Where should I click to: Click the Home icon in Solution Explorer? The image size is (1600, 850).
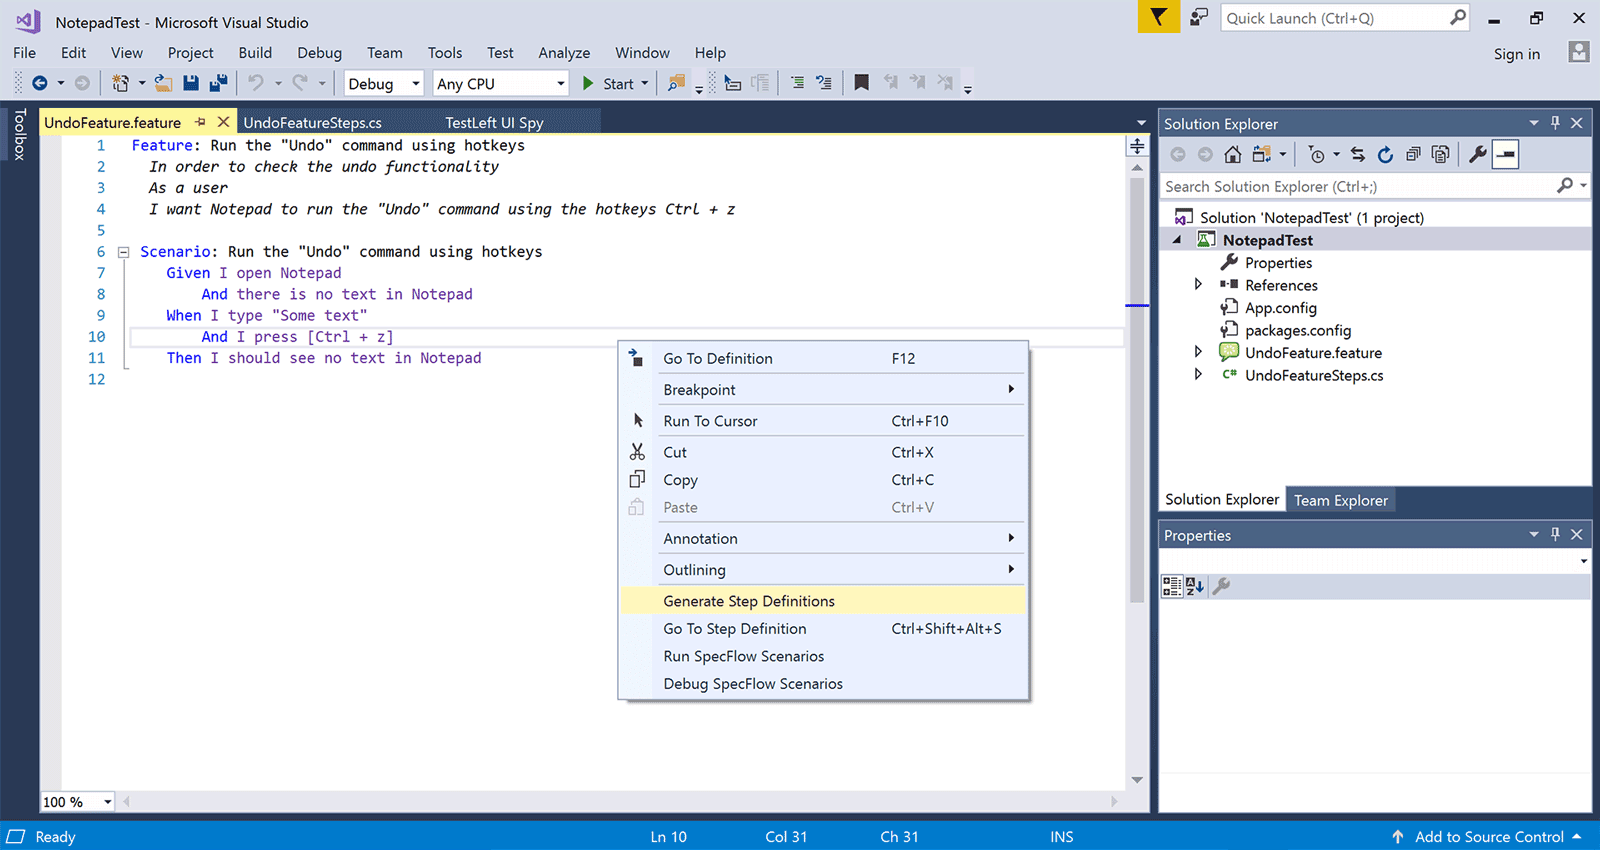(1233, 154)
